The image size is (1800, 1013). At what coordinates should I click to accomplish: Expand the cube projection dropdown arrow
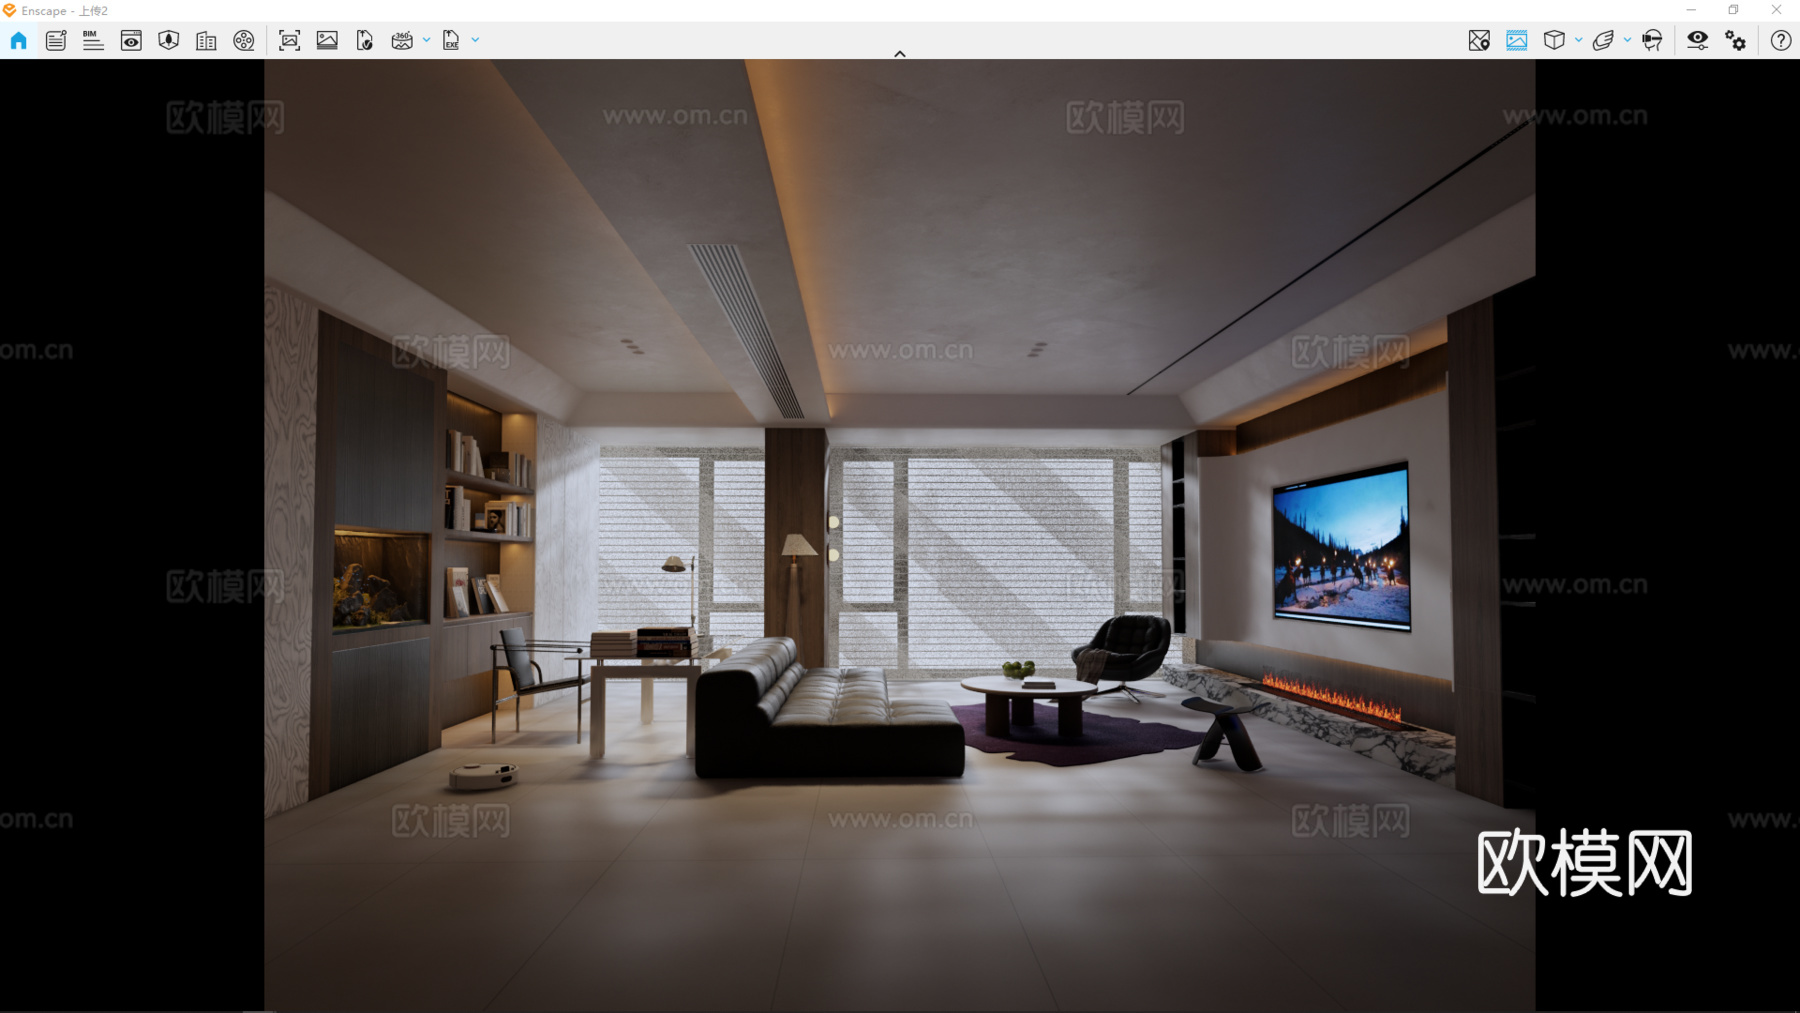[1579, 40]
